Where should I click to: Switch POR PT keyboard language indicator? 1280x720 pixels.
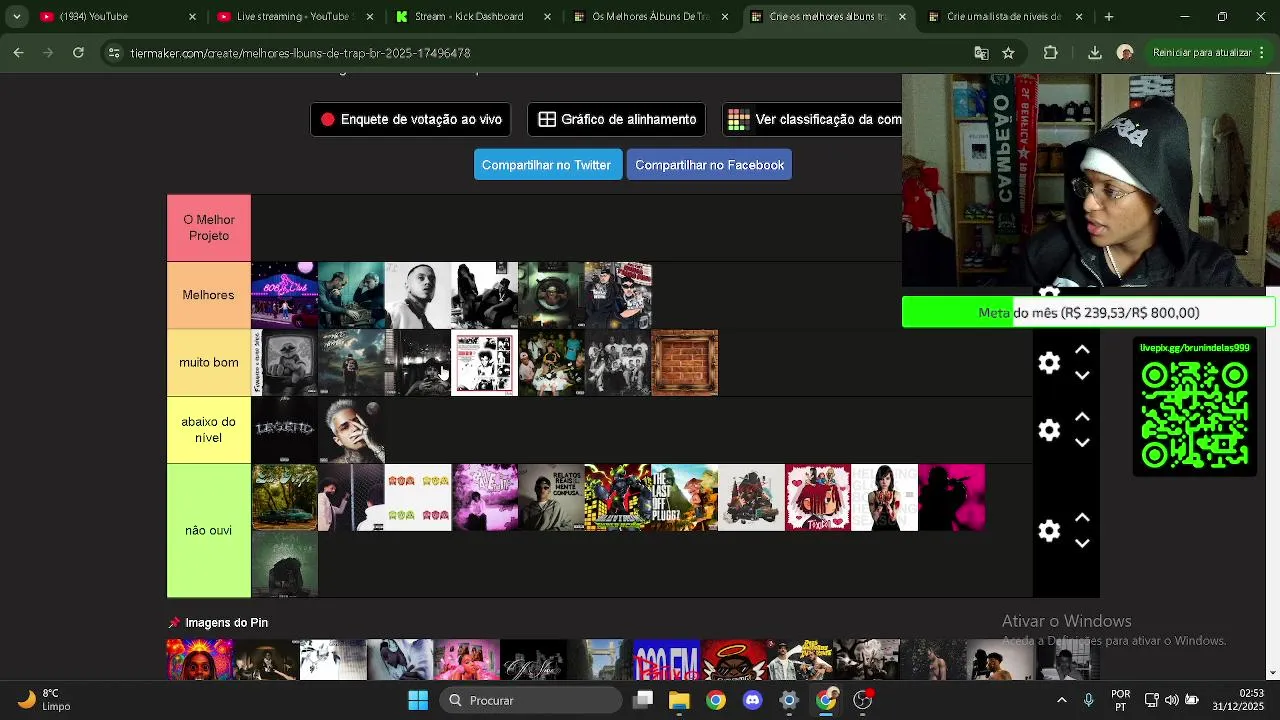click(1121, 700)
